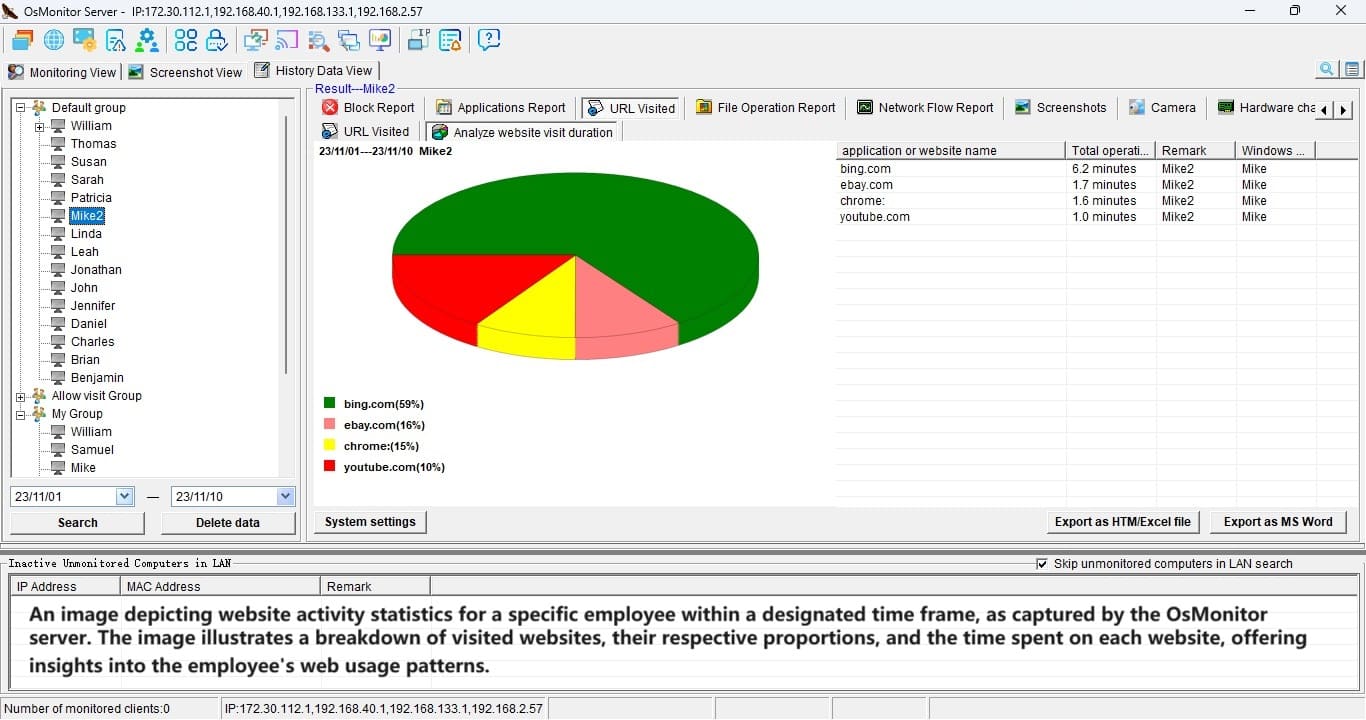The width and height of the screenshot is (1366, 720).
Task: Click the pink ebay.com legend swatch
Action: pos(329,424)
